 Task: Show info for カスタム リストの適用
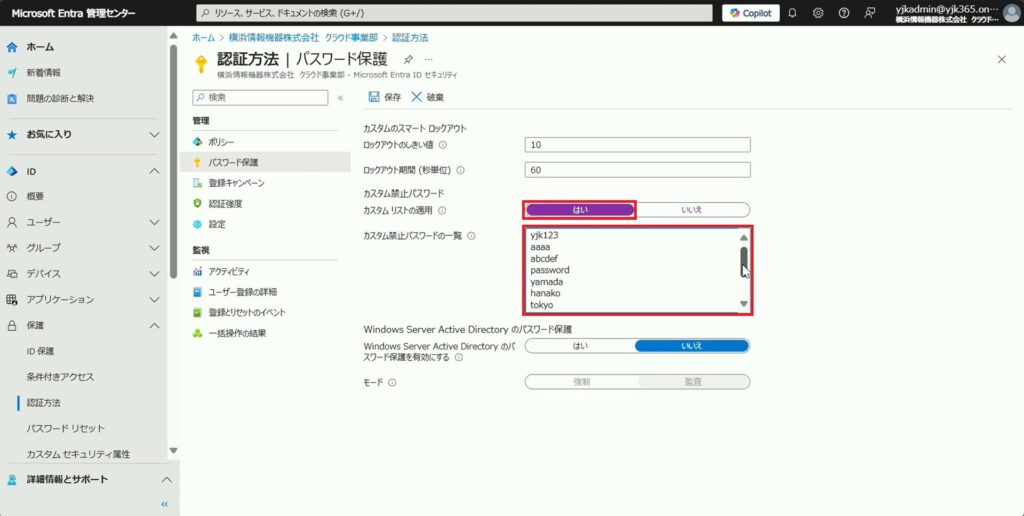(x=442, y=210)
